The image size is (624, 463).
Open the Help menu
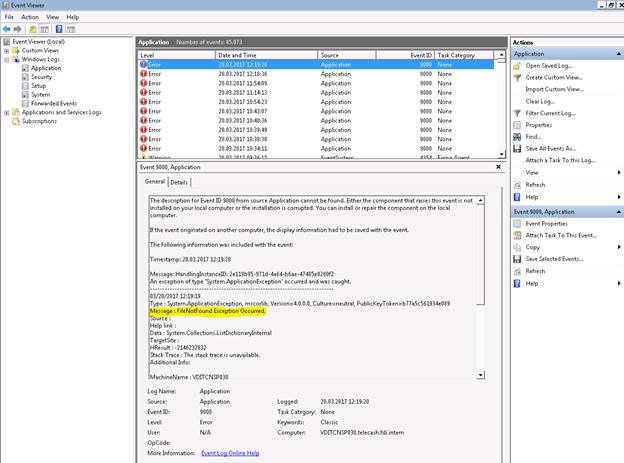[x=72, y=17]
